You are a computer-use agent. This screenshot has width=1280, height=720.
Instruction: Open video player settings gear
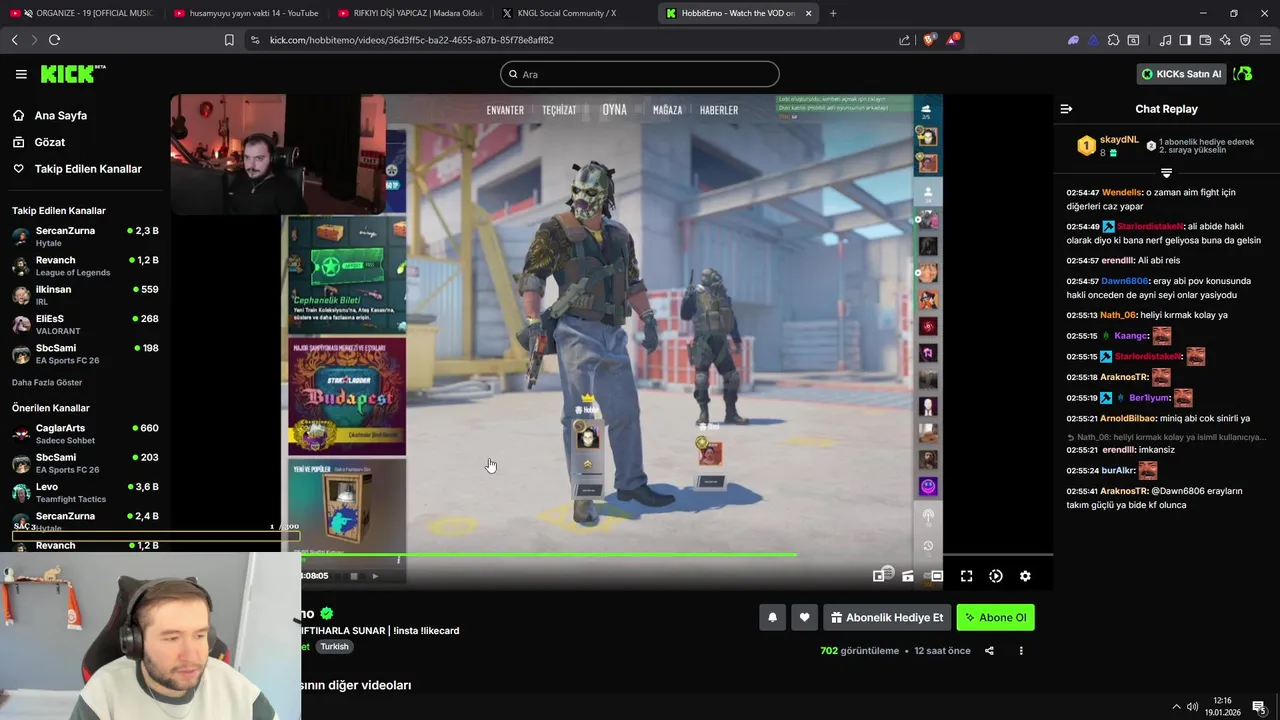point(1025,576)
